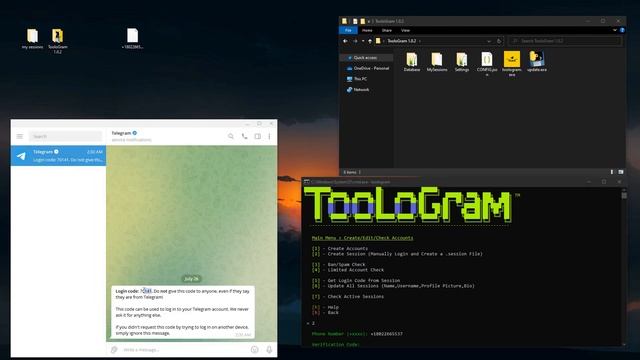Click the ToolsGram address bar path

click(x=402, y=41)
